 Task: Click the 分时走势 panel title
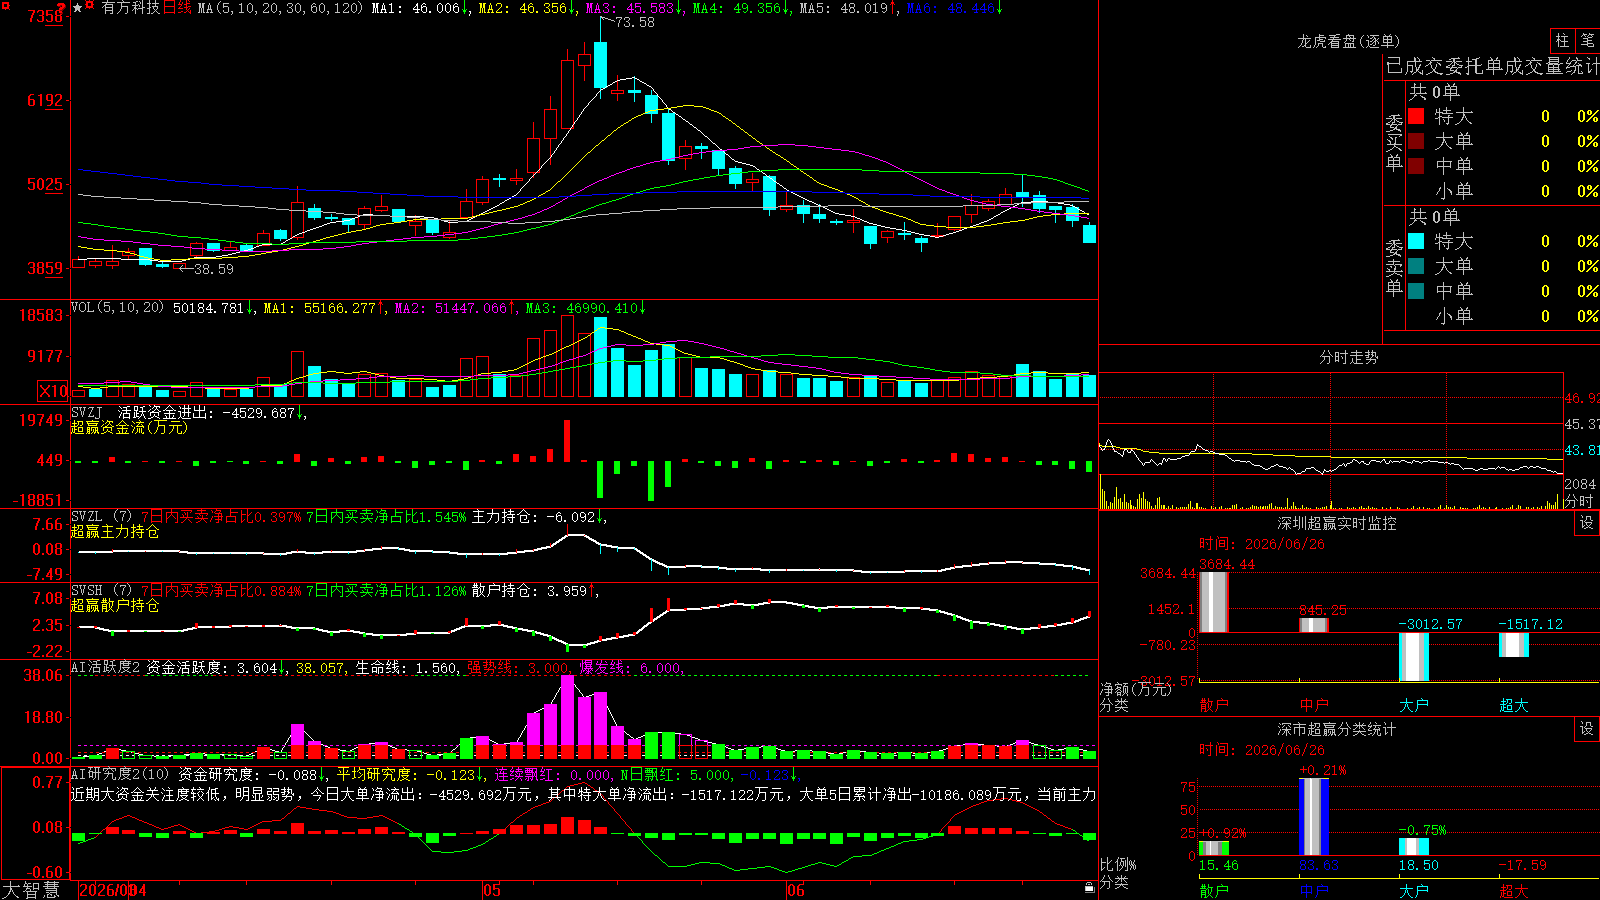click(1348, 357)
